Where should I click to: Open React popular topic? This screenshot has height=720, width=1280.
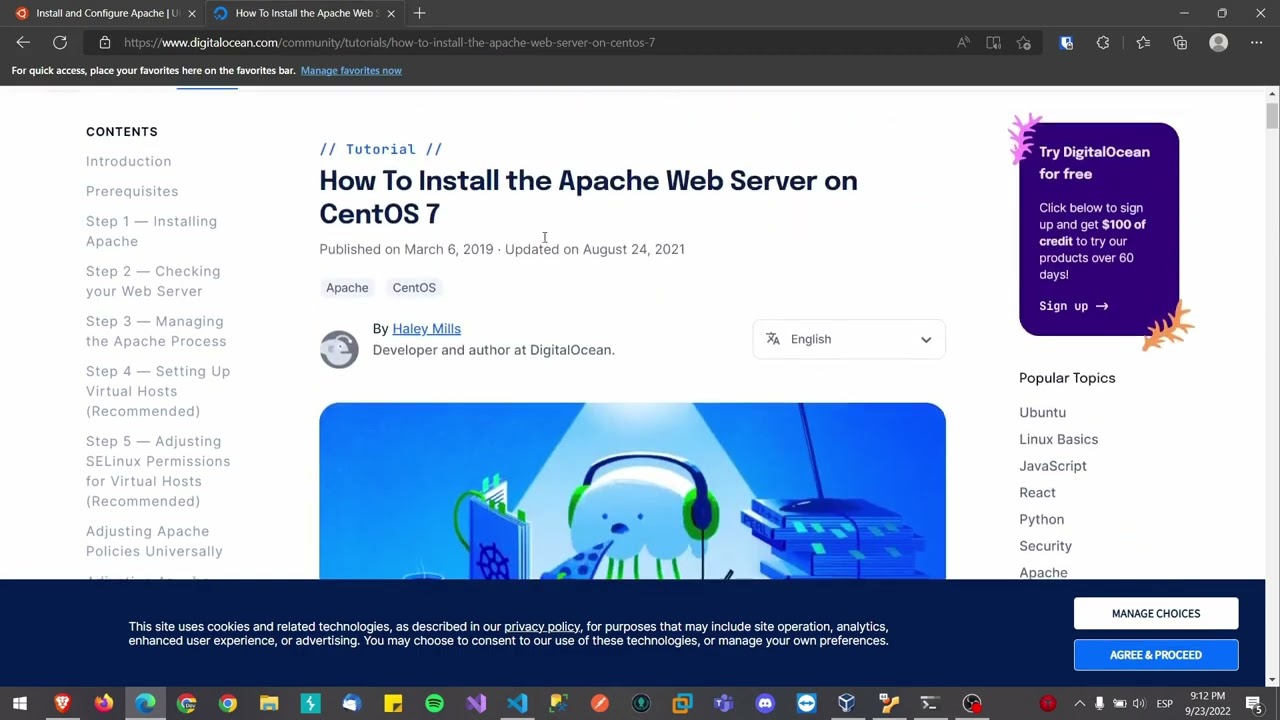click(x=1037, y=493)
